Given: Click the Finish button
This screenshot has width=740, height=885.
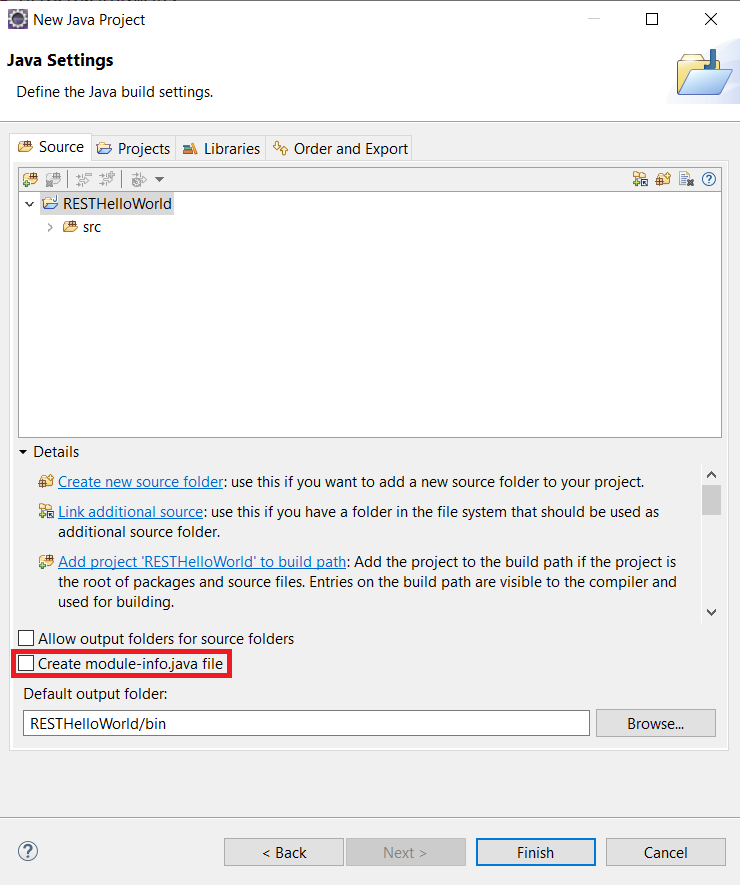Looking at the screenshot, I should click(535, 852).
